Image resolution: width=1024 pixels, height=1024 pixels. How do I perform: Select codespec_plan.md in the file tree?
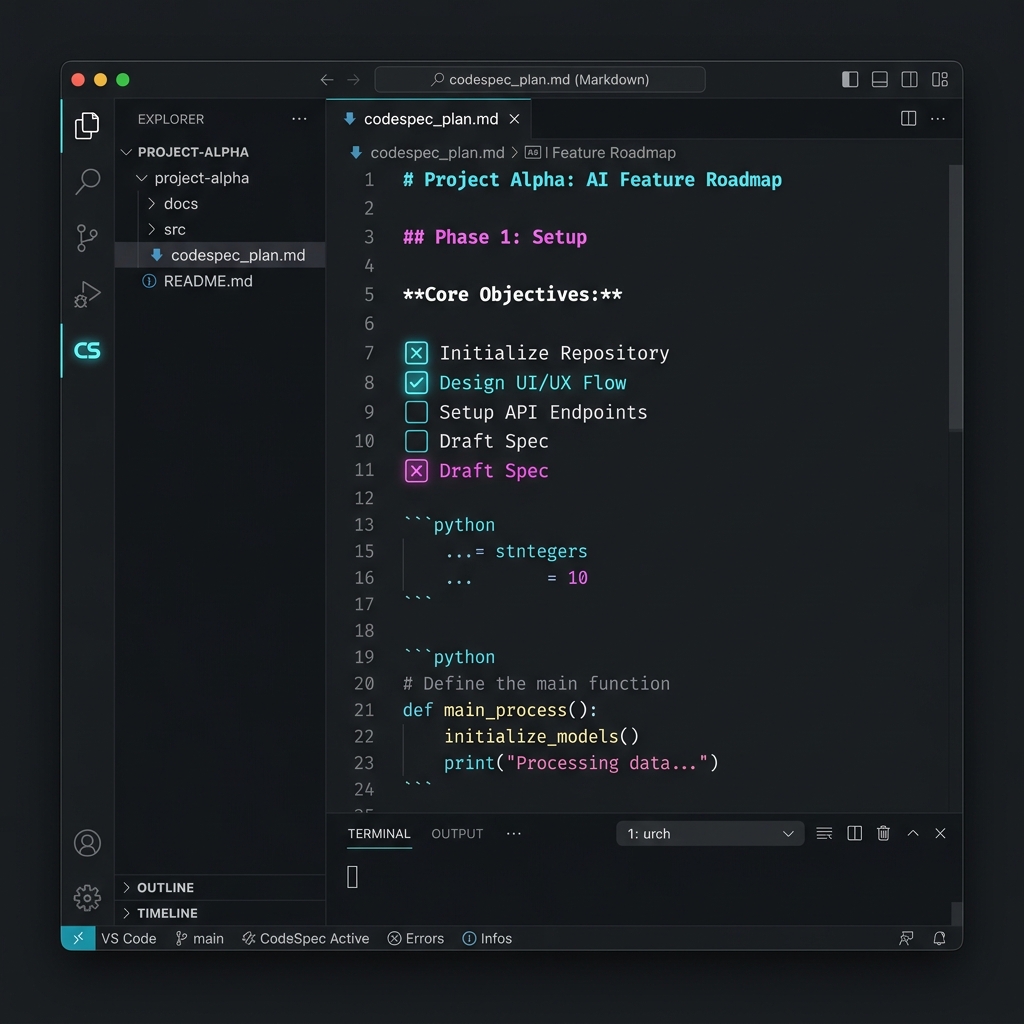point(220,255)
